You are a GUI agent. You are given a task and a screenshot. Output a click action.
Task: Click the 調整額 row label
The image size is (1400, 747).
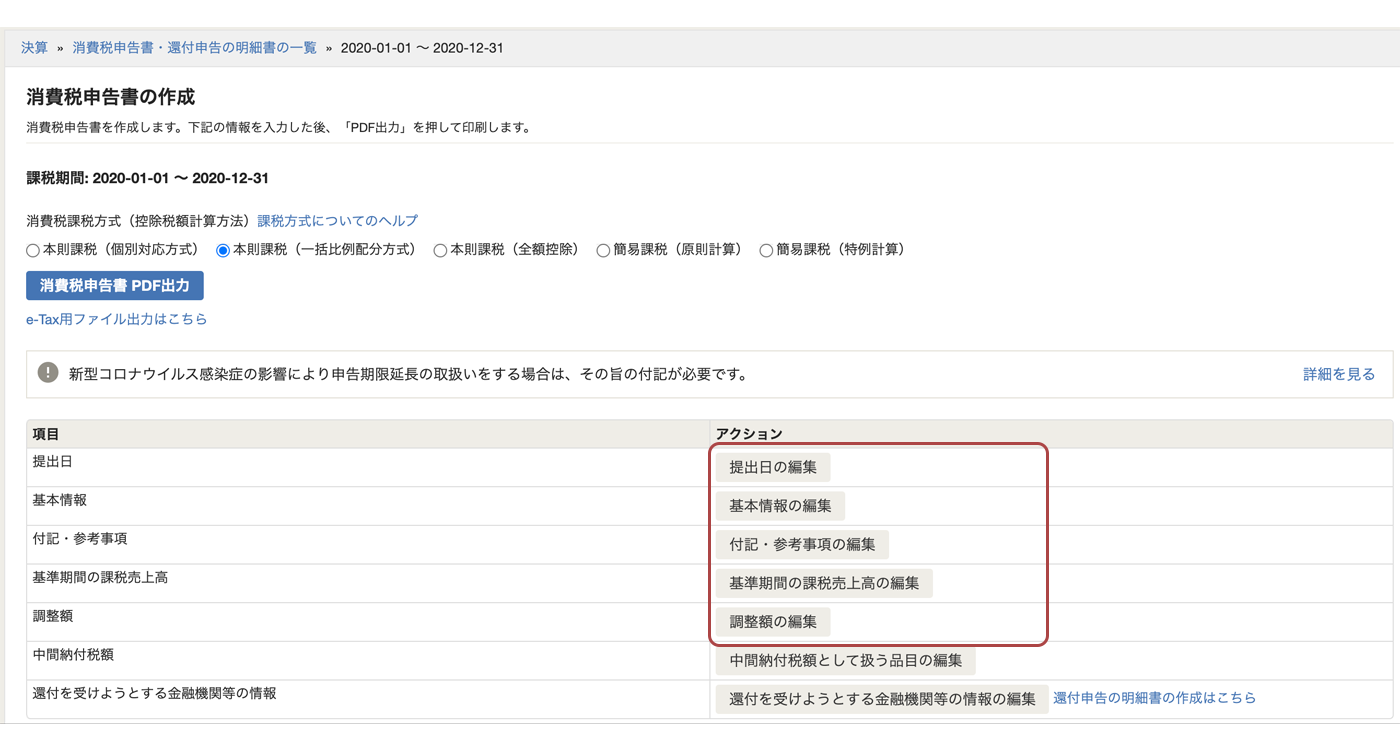point(53,616)
